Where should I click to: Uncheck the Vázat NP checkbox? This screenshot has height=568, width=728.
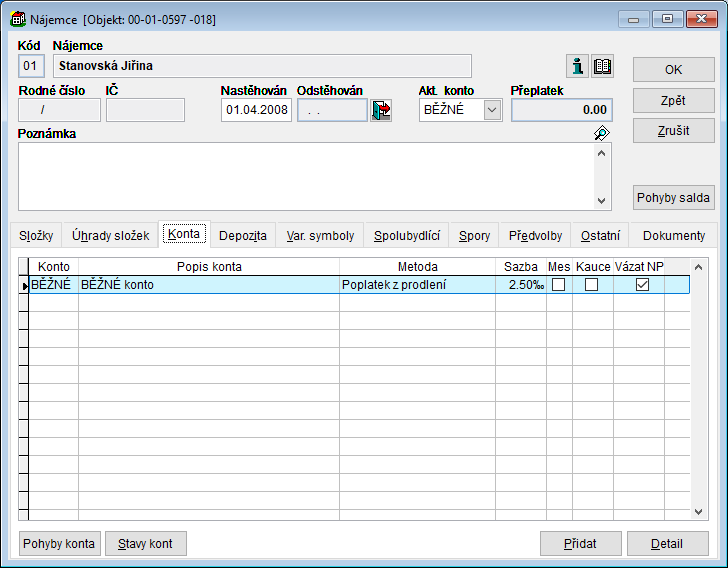642,285
